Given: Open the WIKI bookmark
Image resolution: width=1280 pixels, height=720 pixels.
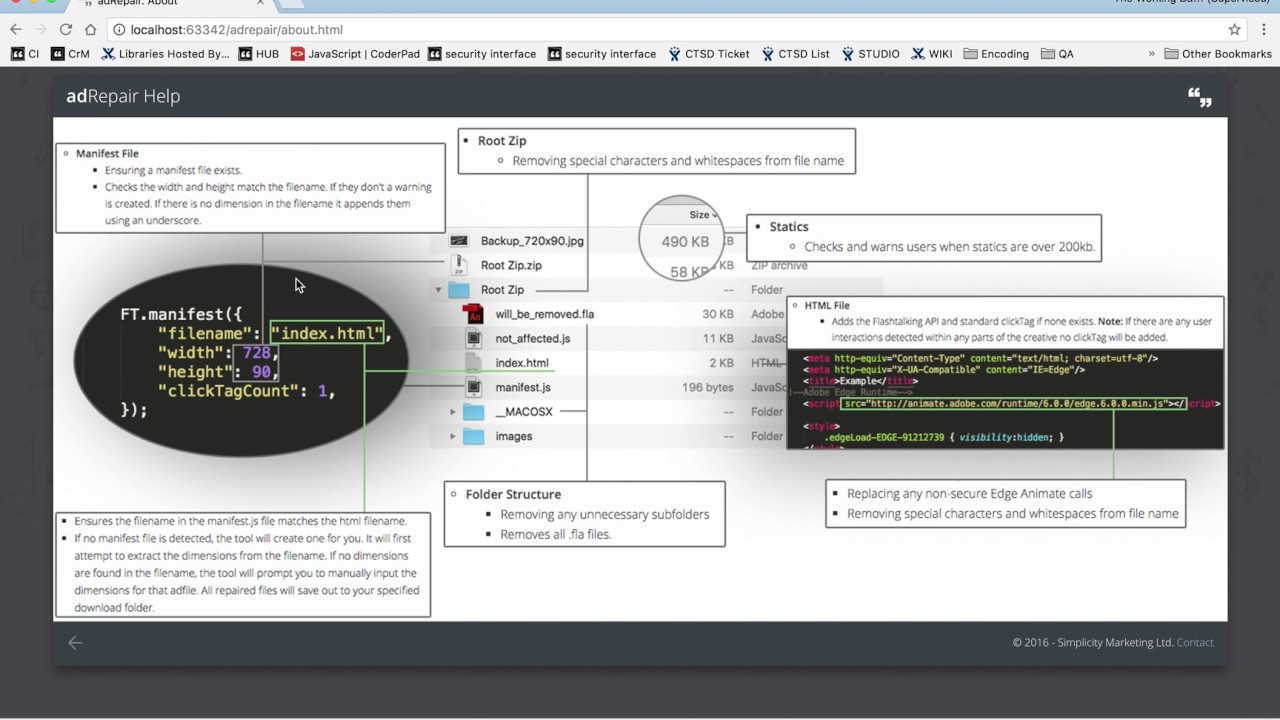Looking at the screenshot, I should (931, 54).
